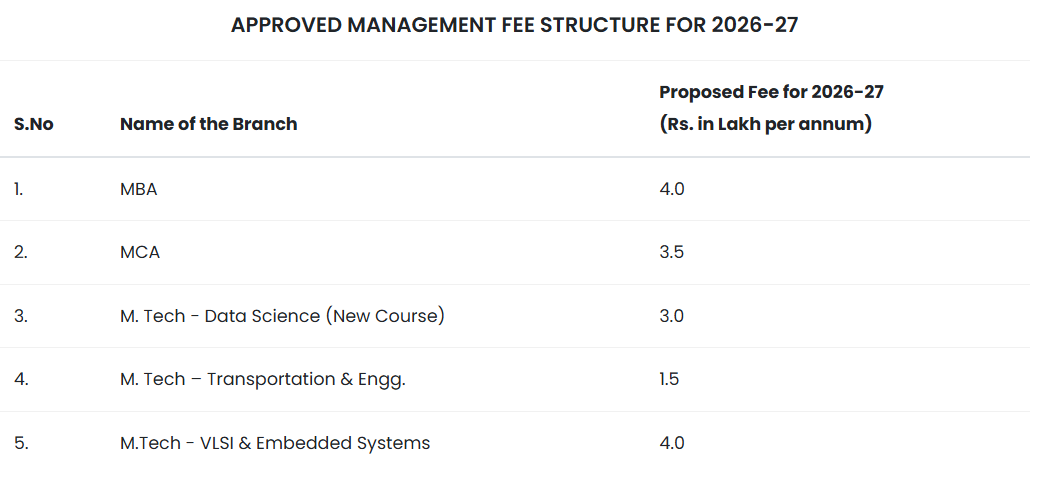Select the MCA branch name
This screenshot has height=483, width=1043.
tap(139, 252)
